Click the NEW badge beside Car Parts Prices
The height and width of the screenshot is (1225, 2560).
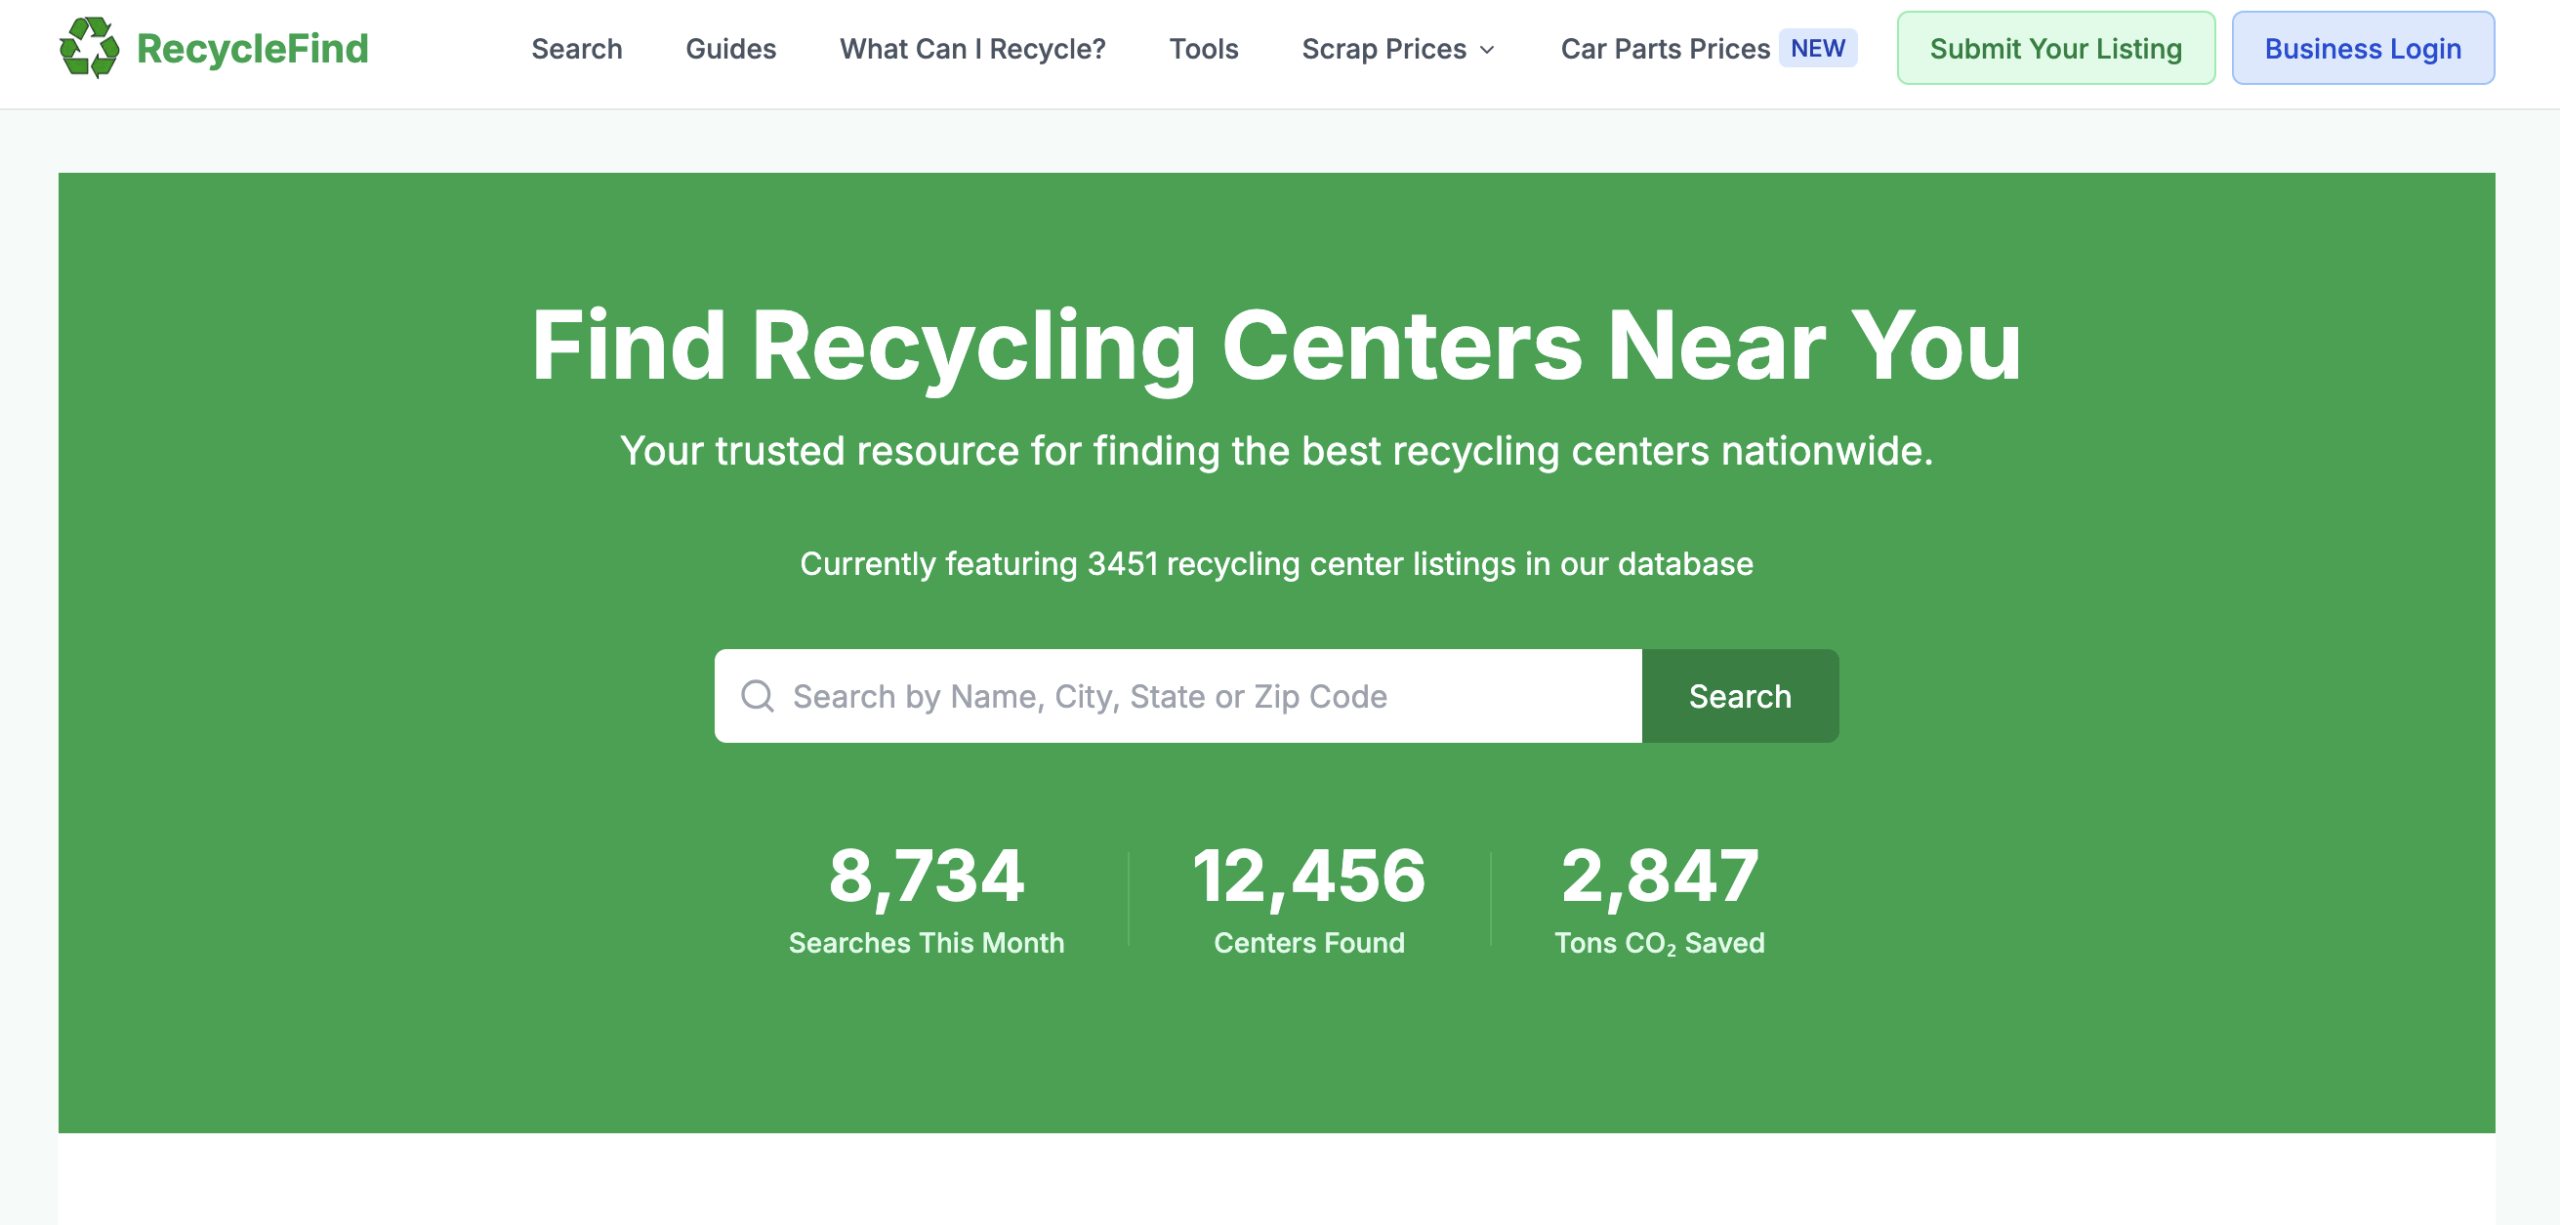pyautogui.click(x=1817, y=48)
